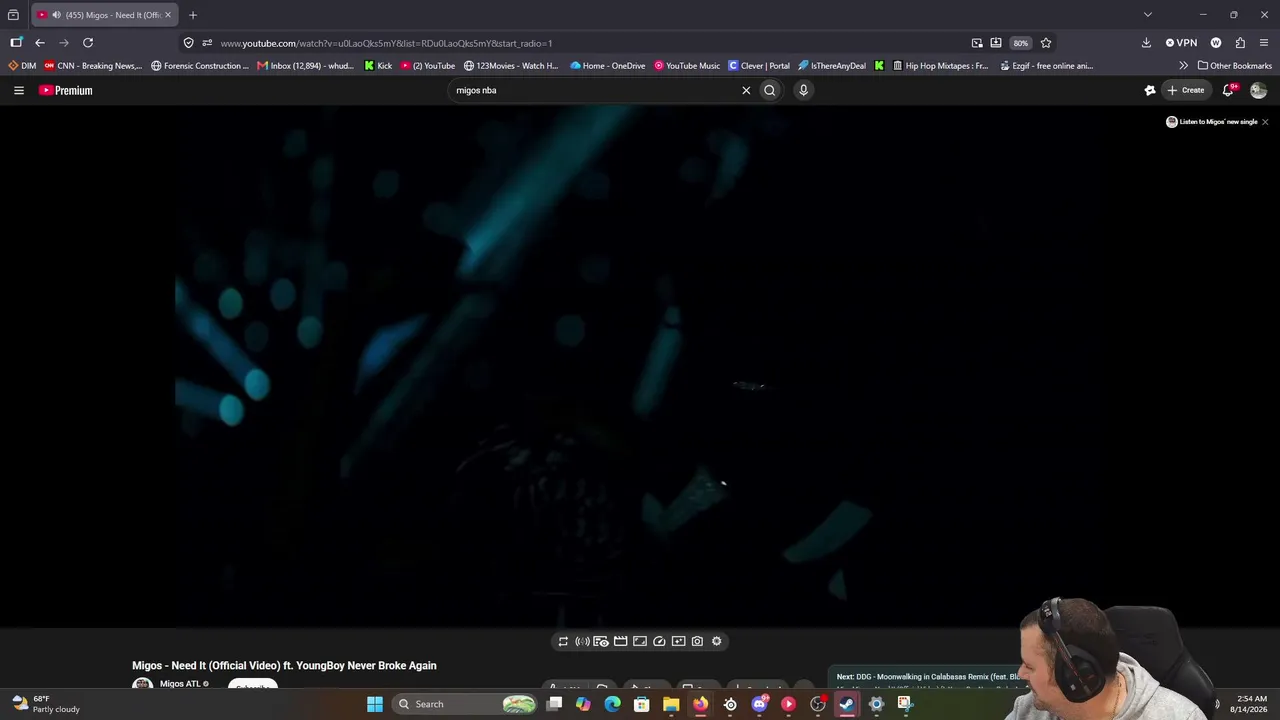The image size is (1280, 720).
Task: Open the YouTube Music bookmark
Action: coord(687,66)
